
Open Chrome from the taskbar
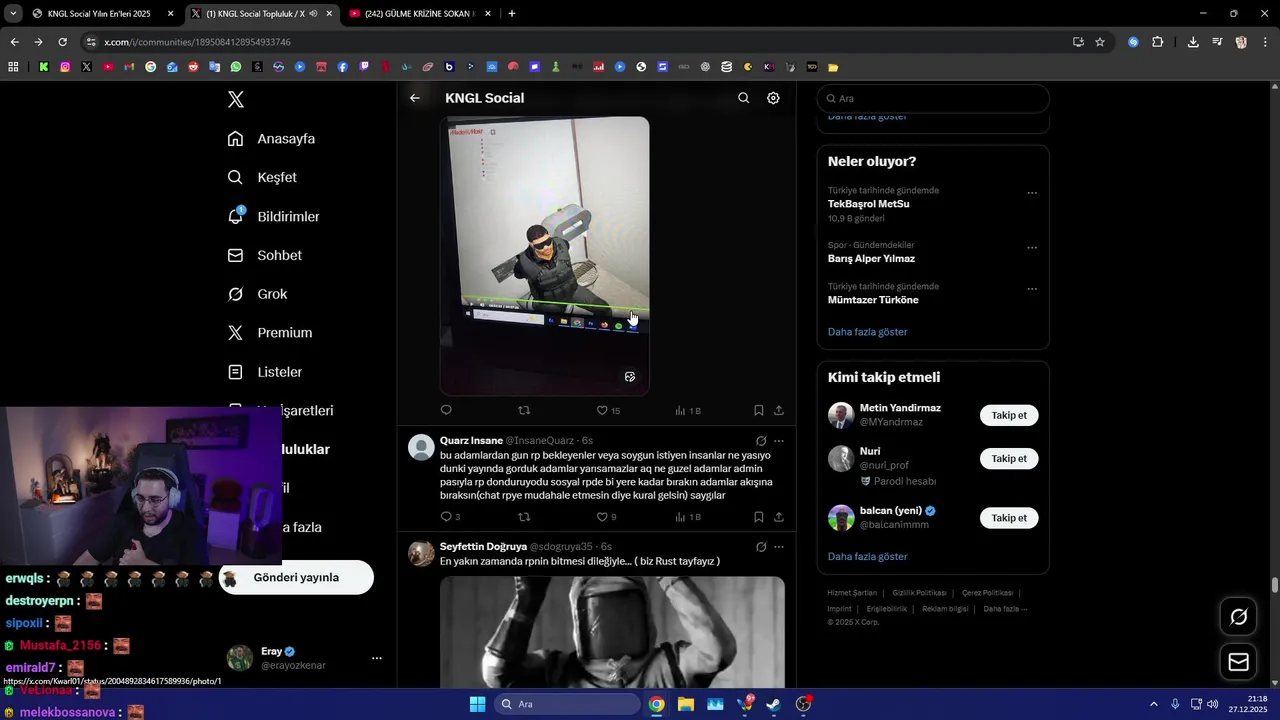pyautogui.click(x=656, y=704)
